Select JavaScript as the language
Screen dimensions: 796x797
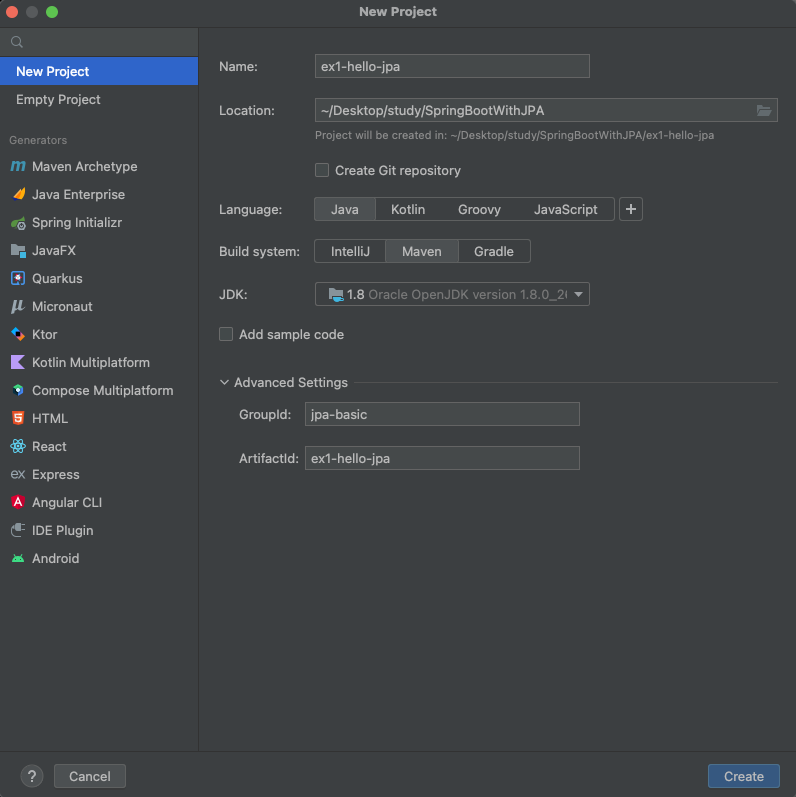point(565,209)
